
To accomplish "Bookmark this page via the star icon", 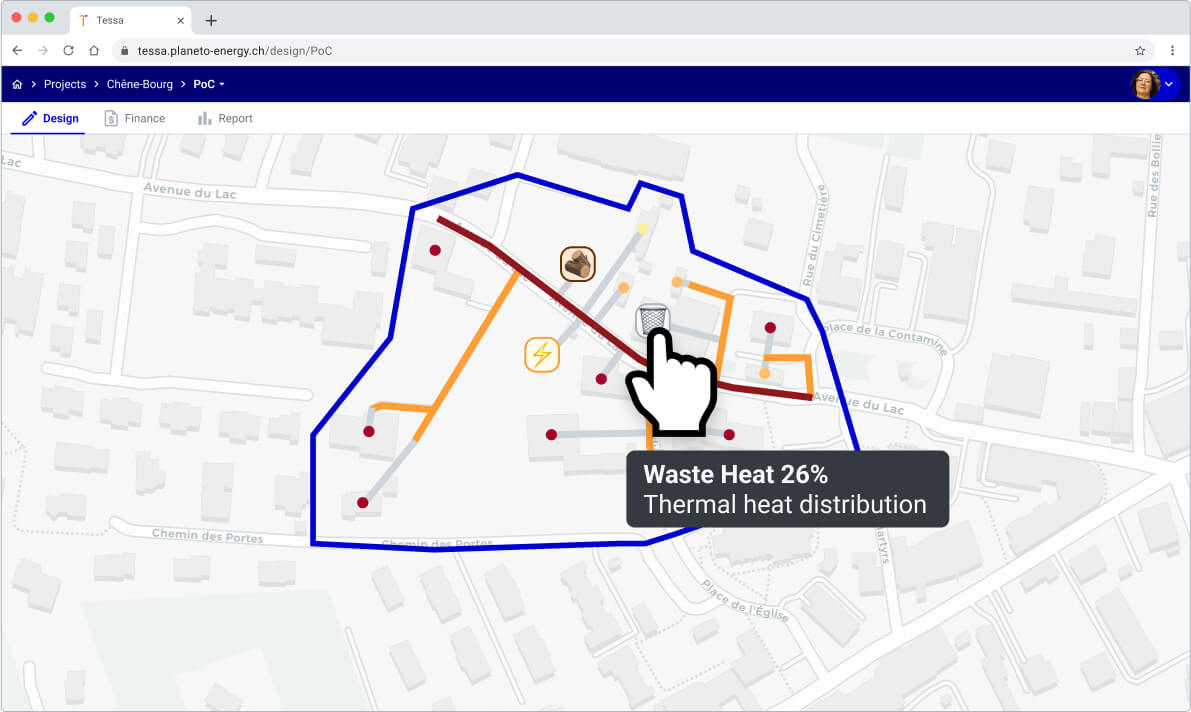I will tap(1139, 49).
